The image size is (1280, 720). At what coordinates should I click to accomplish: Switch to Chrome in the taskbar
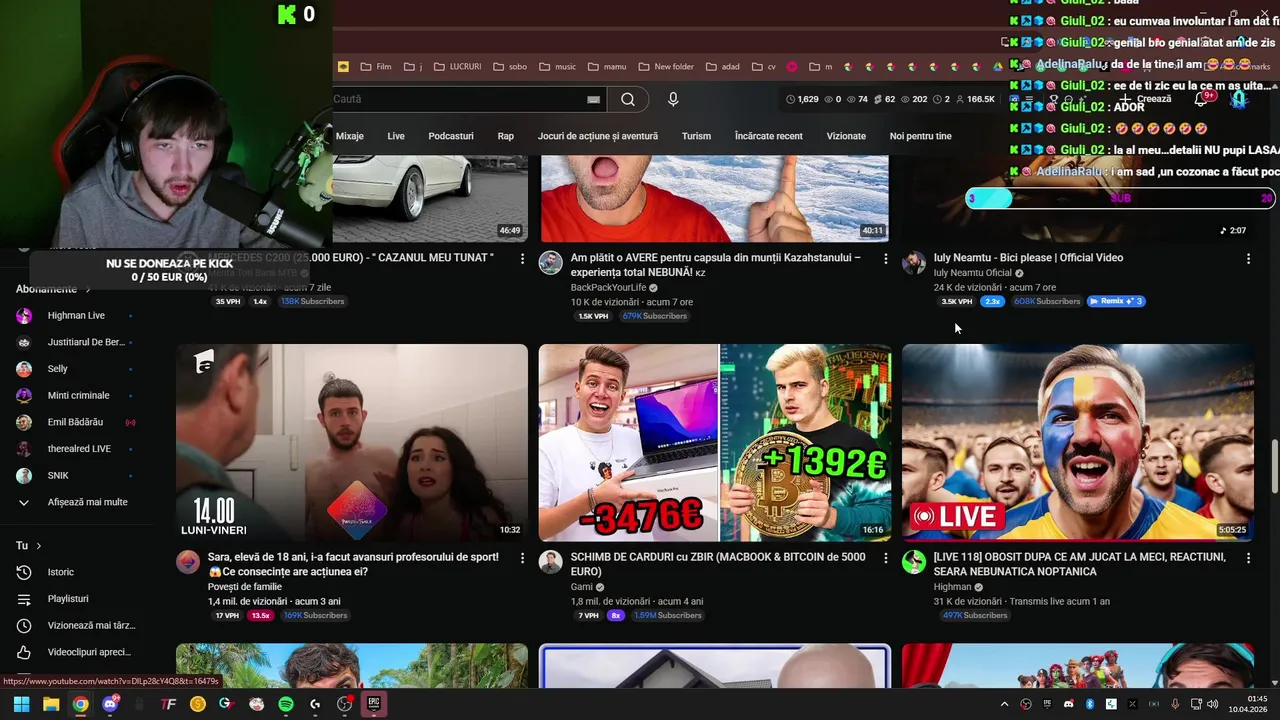(80, 704)
